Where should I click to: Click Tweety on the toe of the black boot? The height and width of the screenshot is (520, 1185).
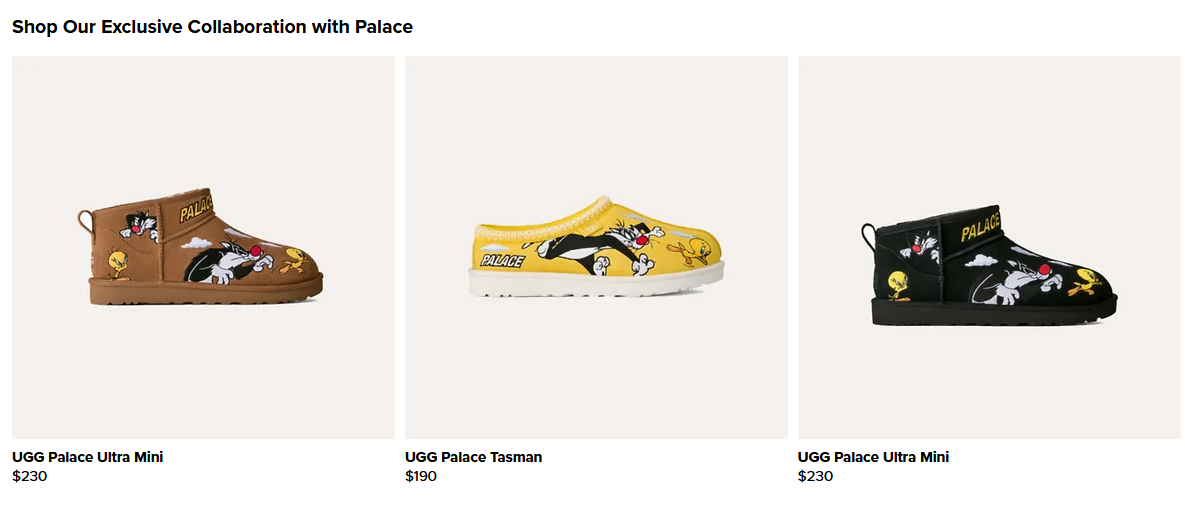point(1086,278)
